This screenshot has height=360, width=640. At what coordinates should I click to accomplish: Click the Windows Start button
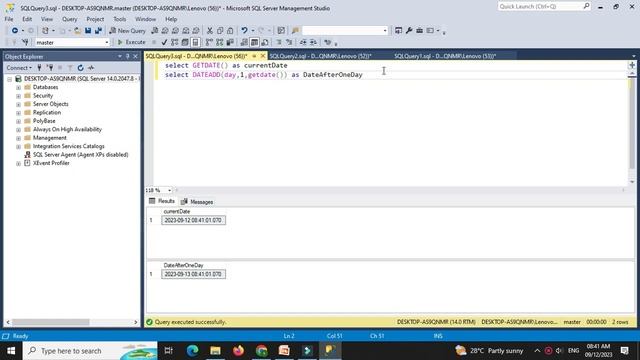coord(11,351)
